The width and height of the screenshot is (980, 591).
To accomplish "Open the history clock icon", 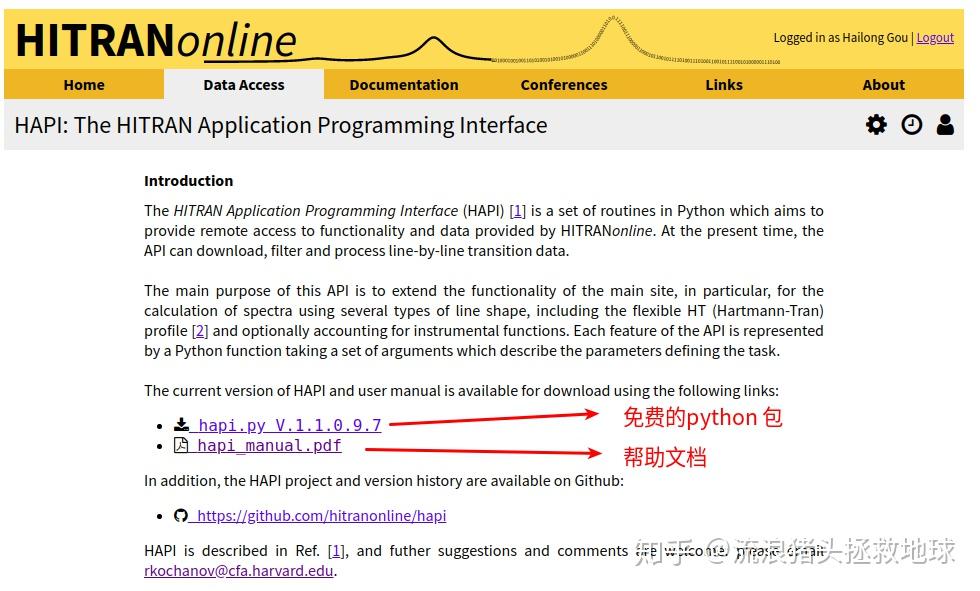I will (x=911, y=124).
